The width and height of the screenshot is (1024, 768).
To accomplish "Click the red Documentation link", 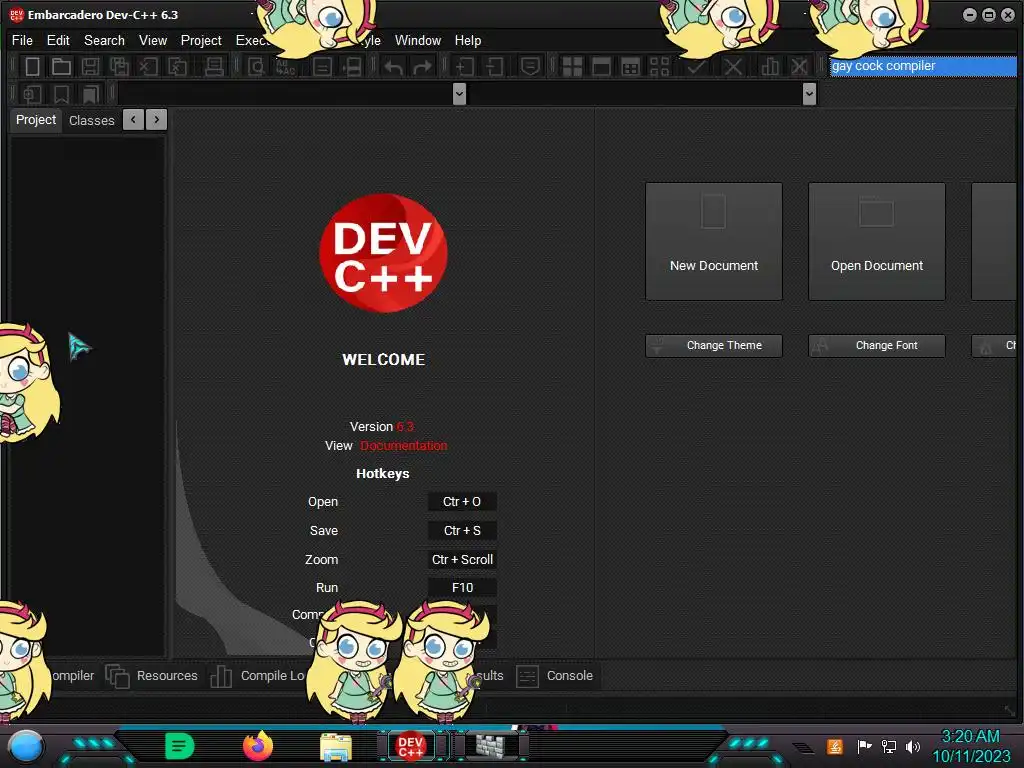I will (x=404, y=446).
